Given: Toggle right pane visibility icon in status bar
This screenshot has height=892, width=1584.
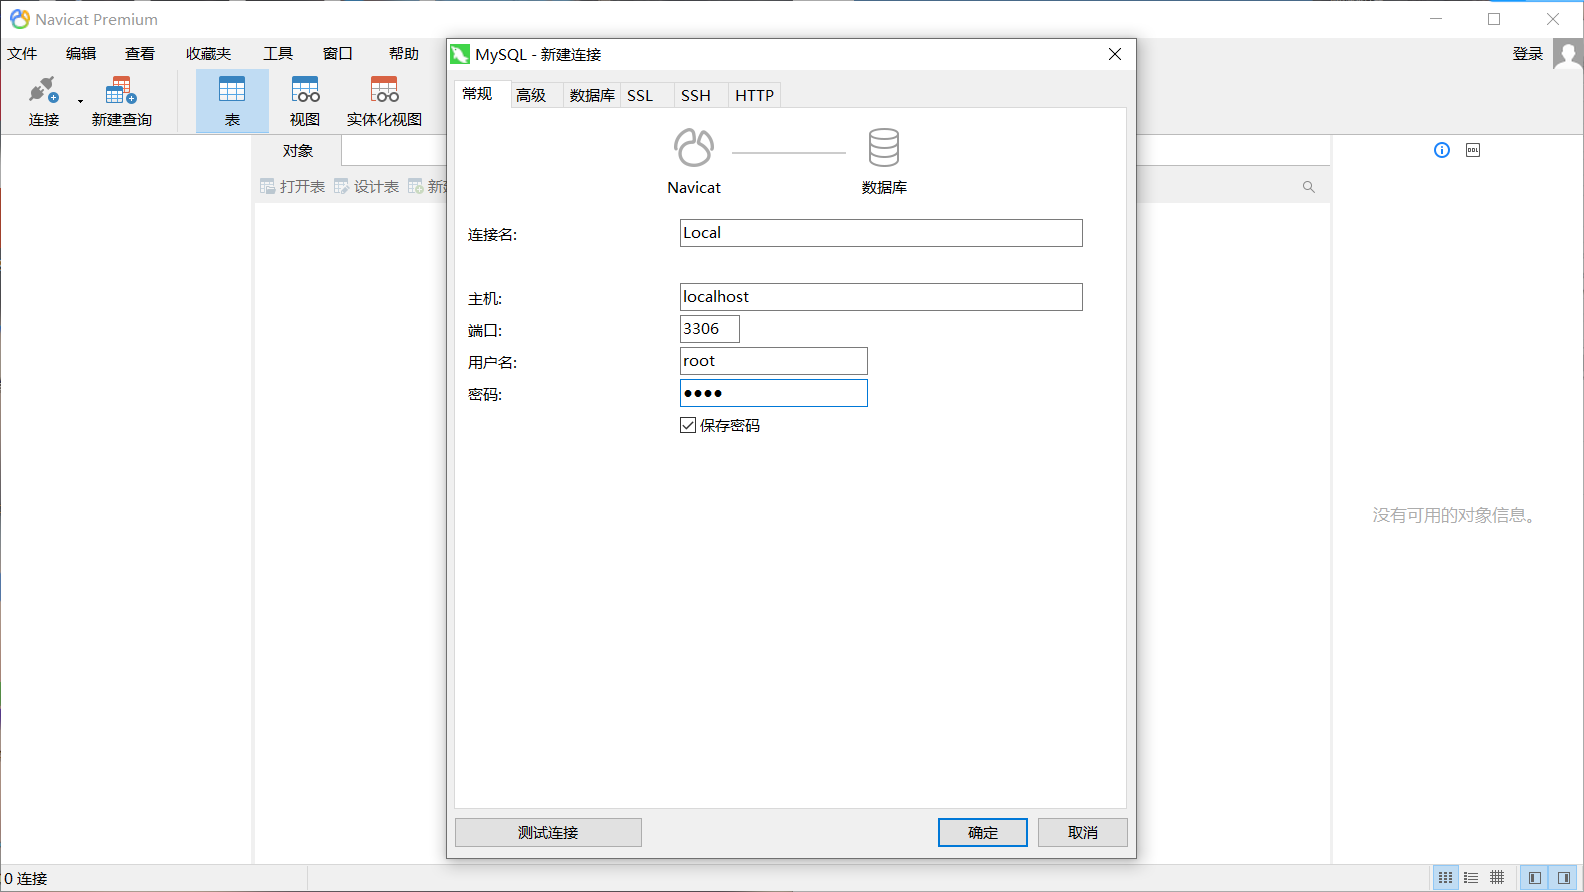Looking at the screenshot, I should (1564, 878).
